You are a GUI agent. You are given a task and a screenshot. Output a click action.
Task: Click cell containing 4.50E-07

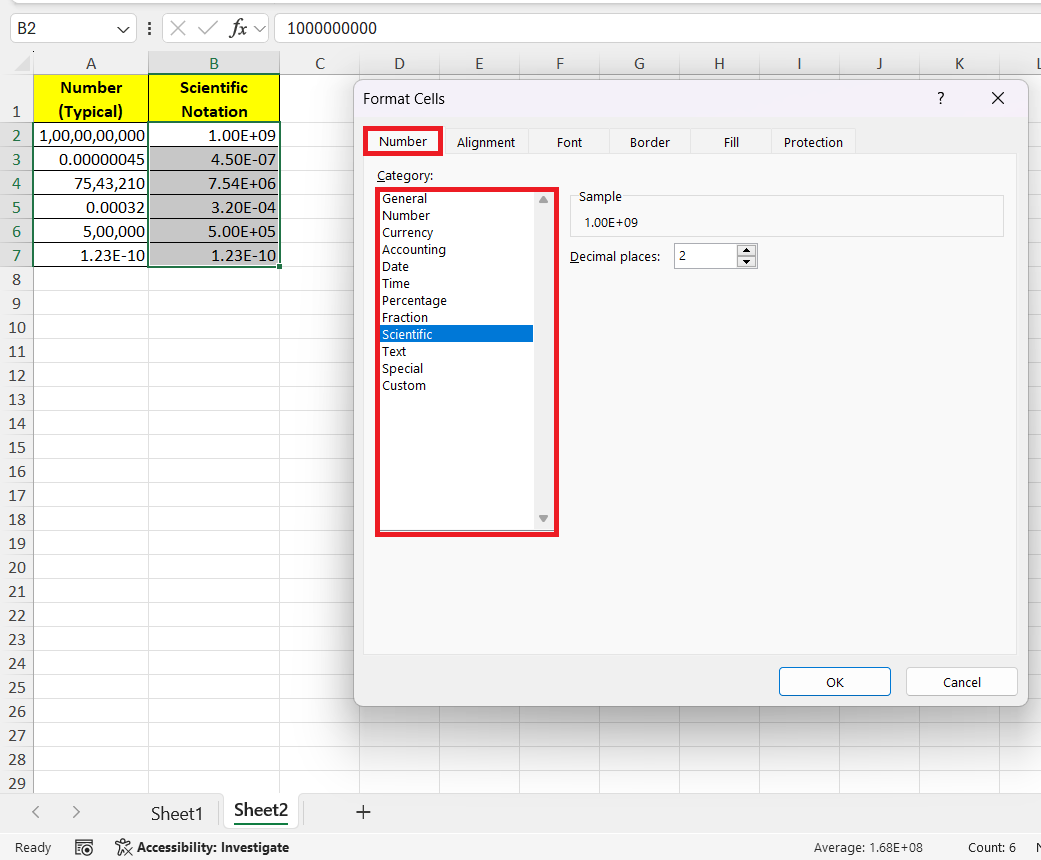point(214,159)
